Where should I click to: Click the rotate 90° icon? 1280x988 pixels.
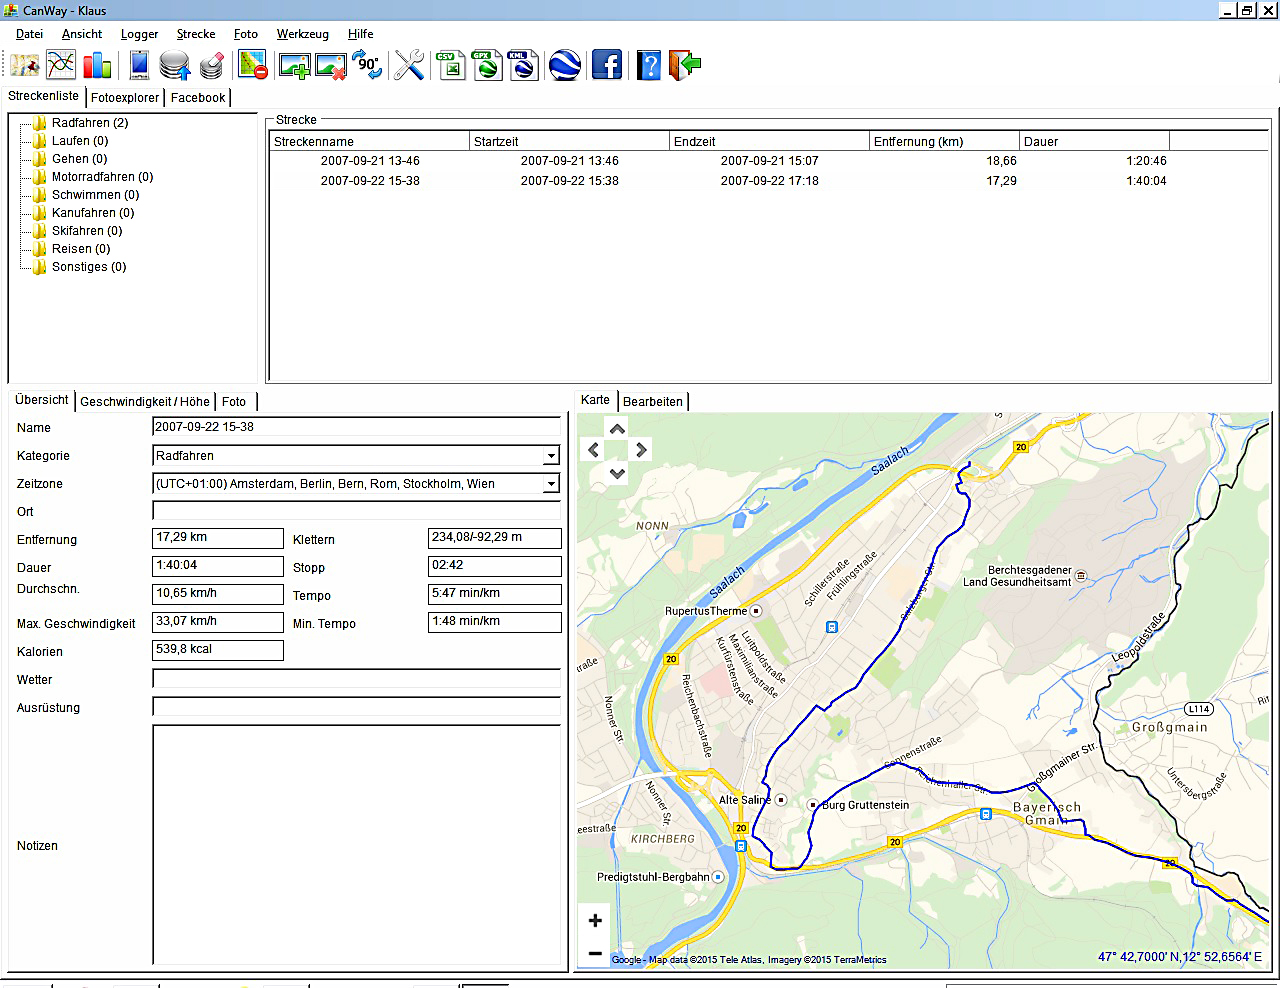click(x=368, y=66)
